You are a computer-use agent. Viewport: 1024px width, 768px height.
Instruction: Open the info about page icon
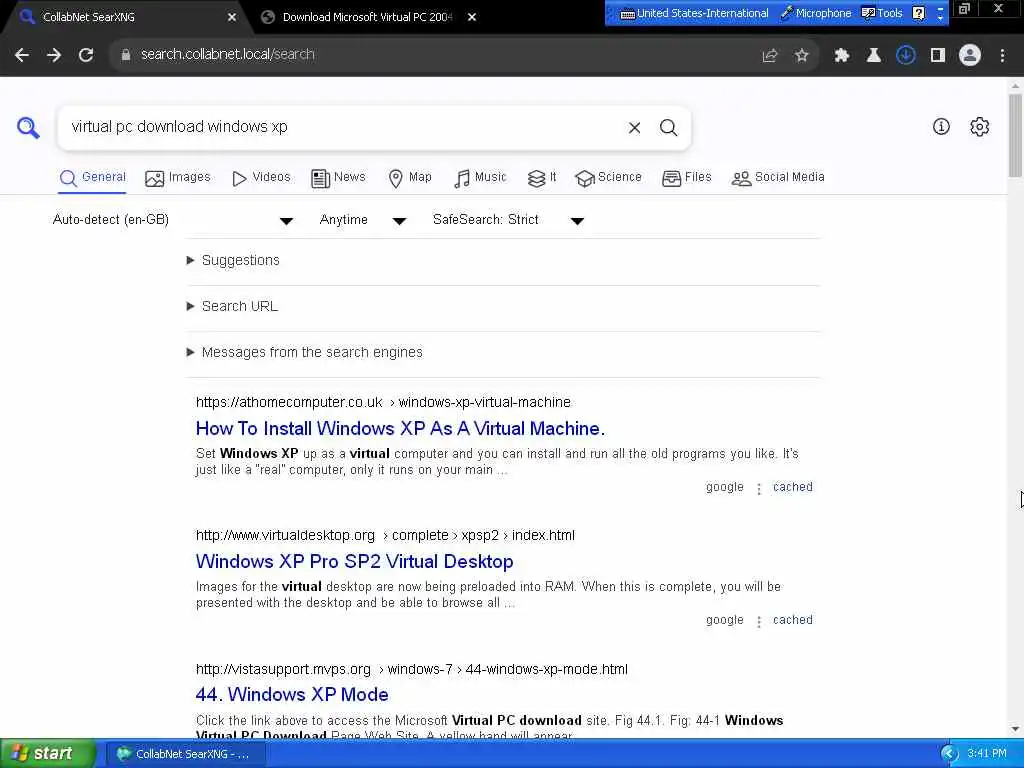(x=941, y=127)
